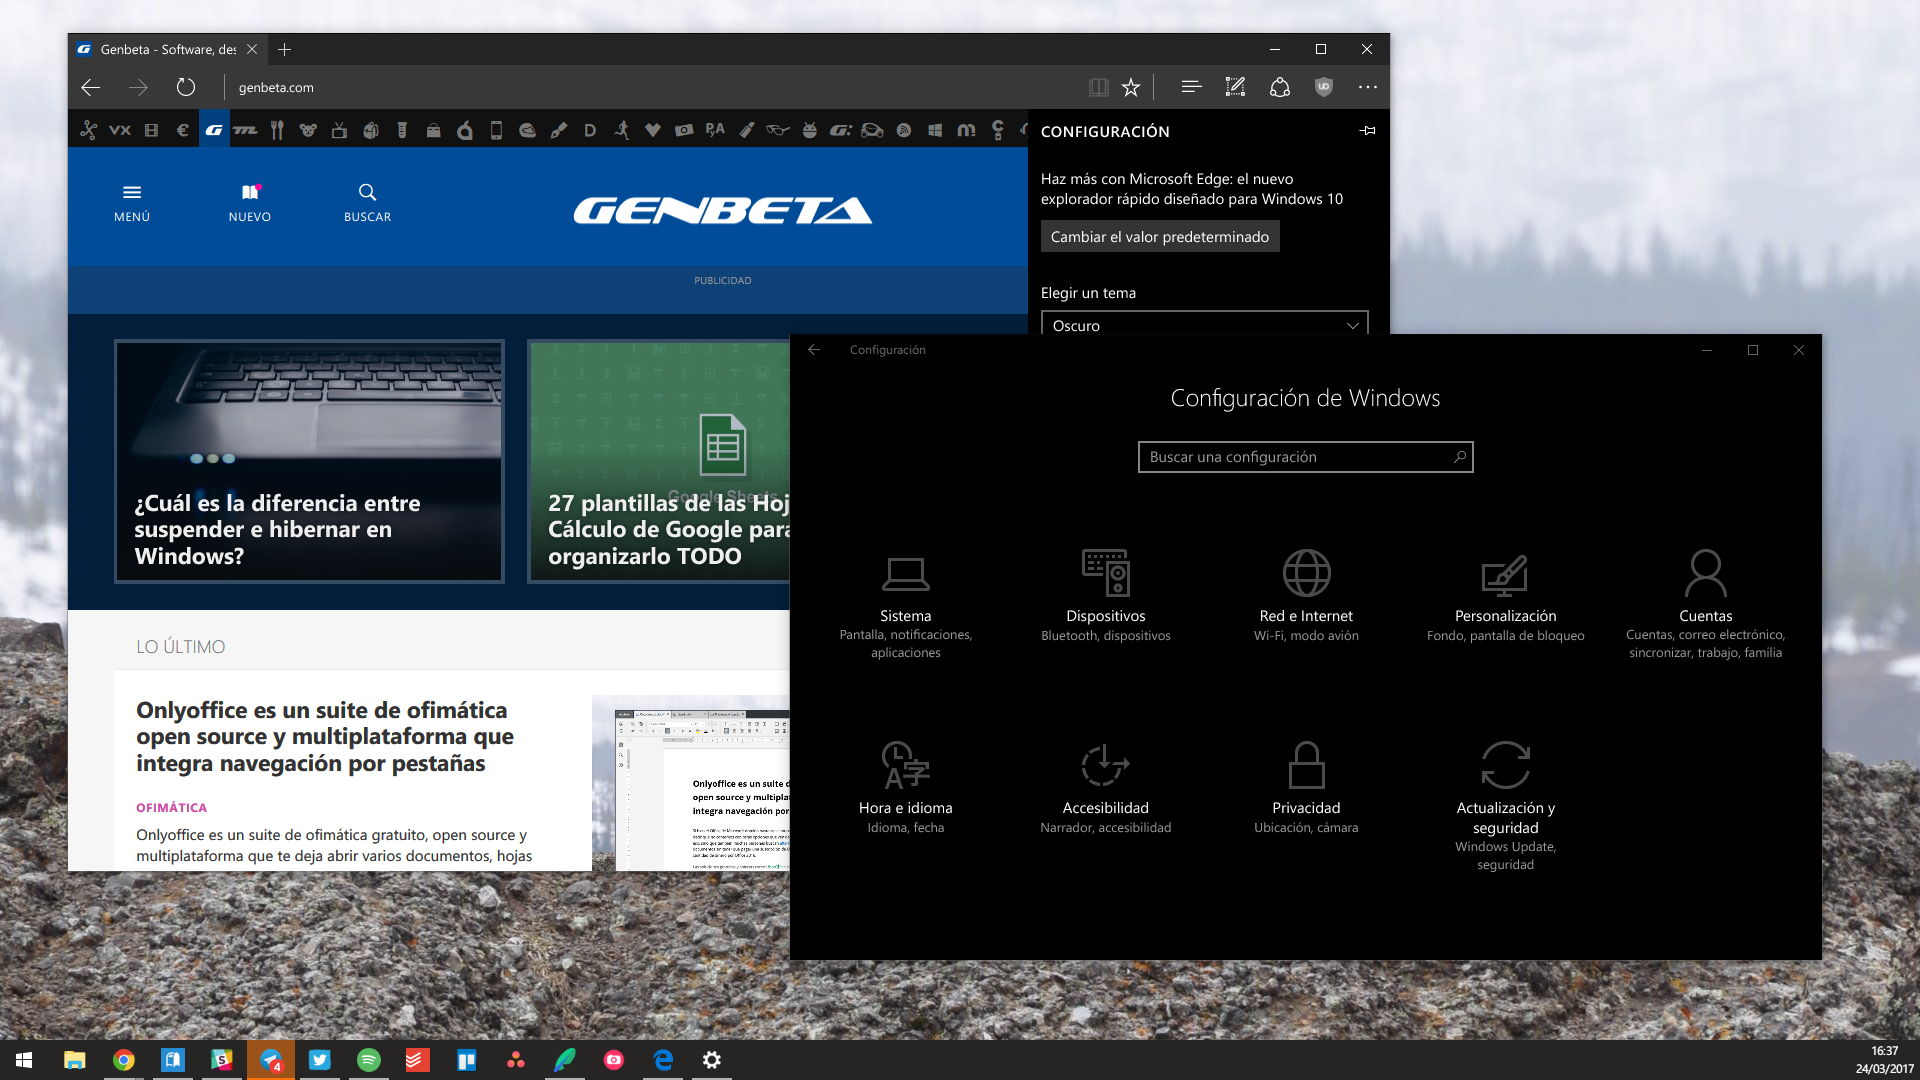The width and height of the screenshot is (1920, 1080).
Task: Open Chrome from taskbar
Action: coord(124,1060)
